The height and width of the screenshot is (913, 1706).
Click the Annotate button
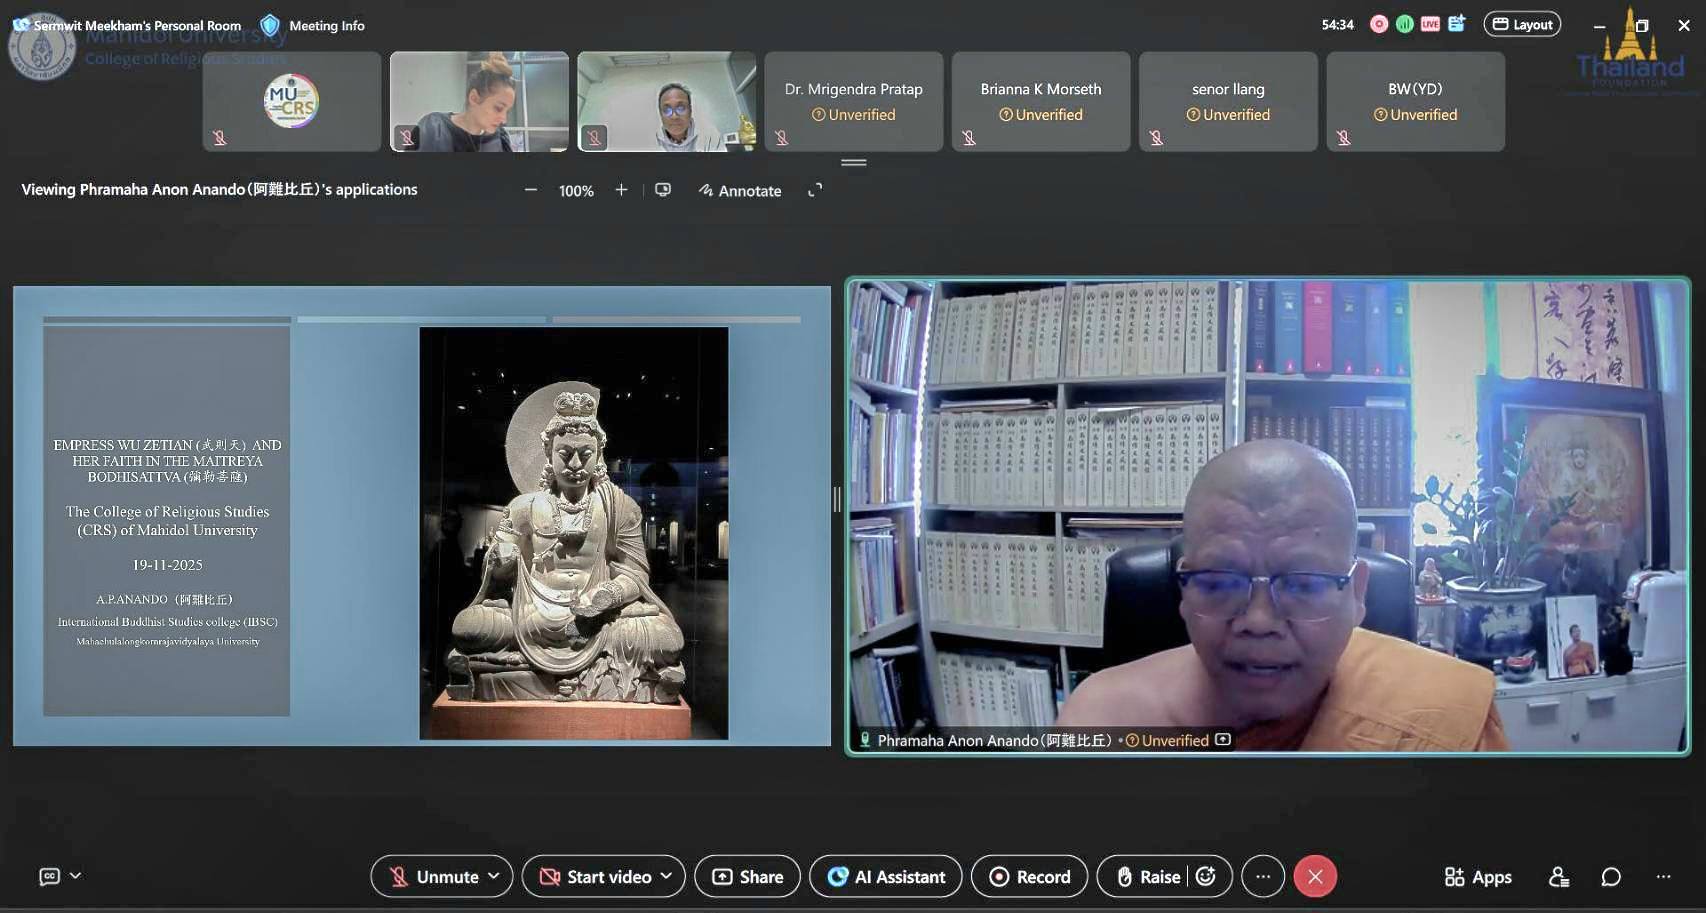[740, 190]
